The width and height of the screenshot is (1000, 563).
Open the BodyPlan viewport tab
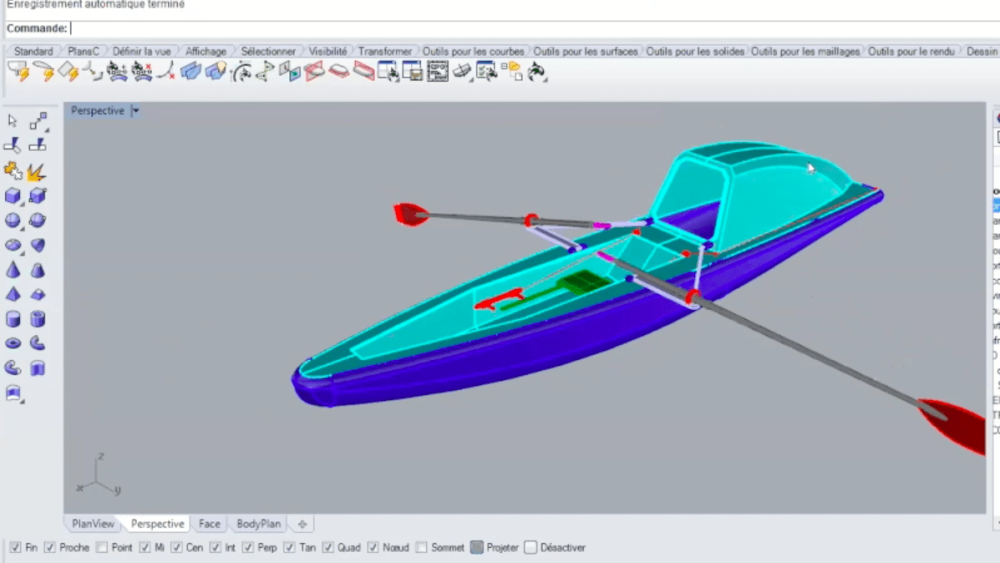tap(258, 524)
